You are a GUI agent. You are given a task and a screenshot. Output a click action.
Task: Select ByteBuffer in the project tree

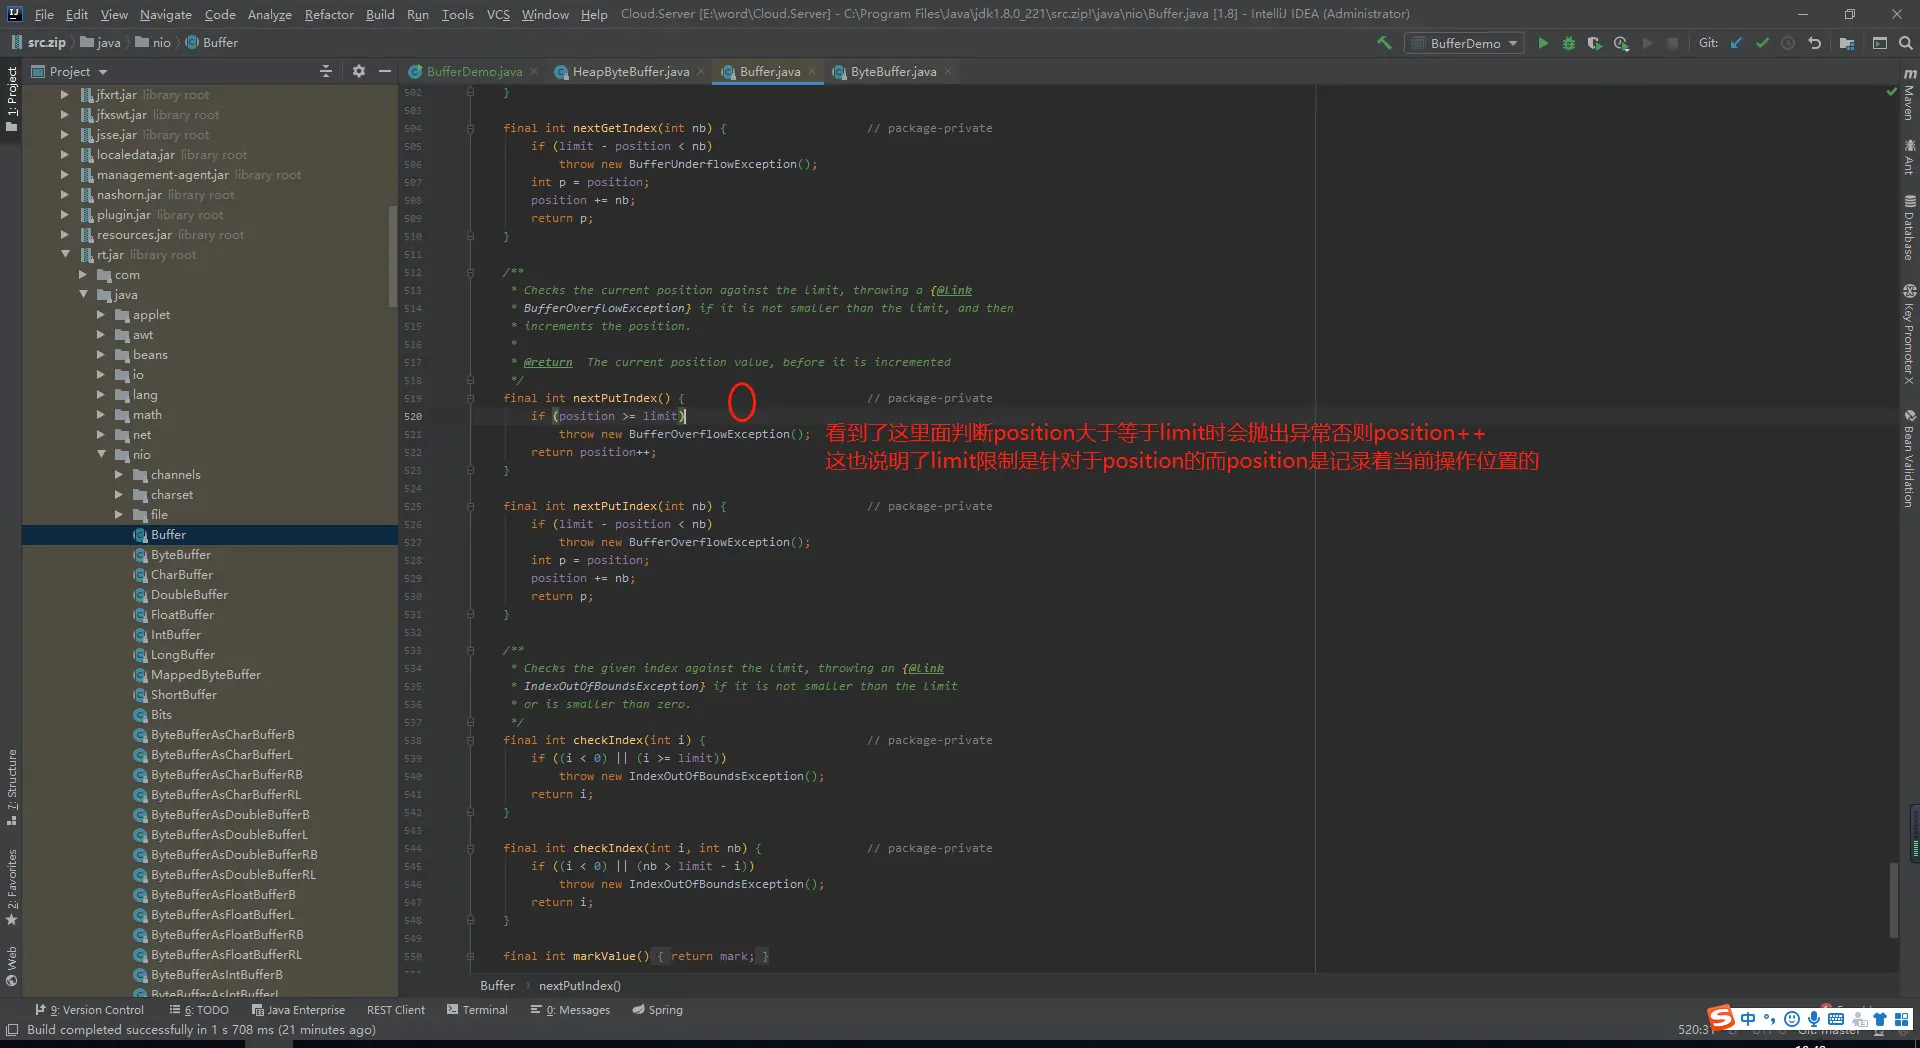point(180,555)
